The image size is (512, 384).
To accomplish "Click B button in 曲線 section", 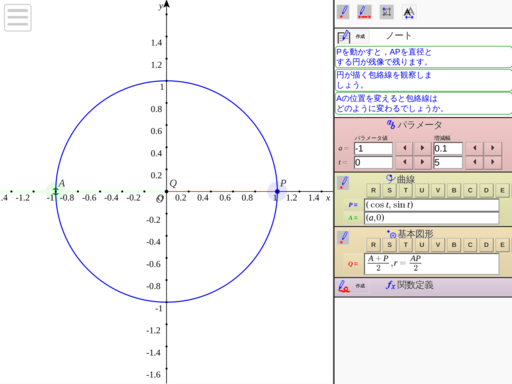I will [x=454, y=190].
